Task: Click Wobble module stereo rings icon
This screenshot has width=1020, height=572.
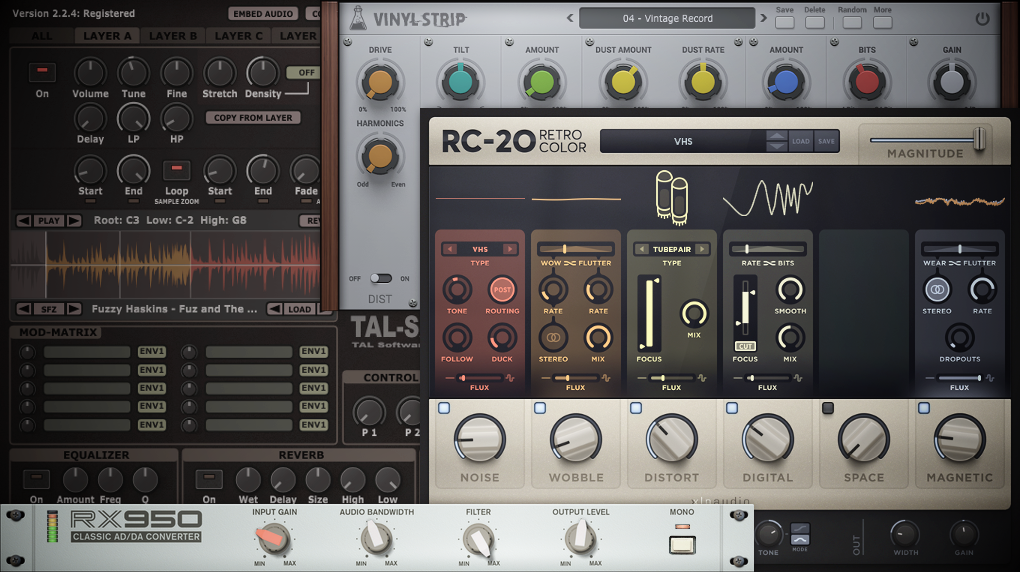Action: coord(553,338)
